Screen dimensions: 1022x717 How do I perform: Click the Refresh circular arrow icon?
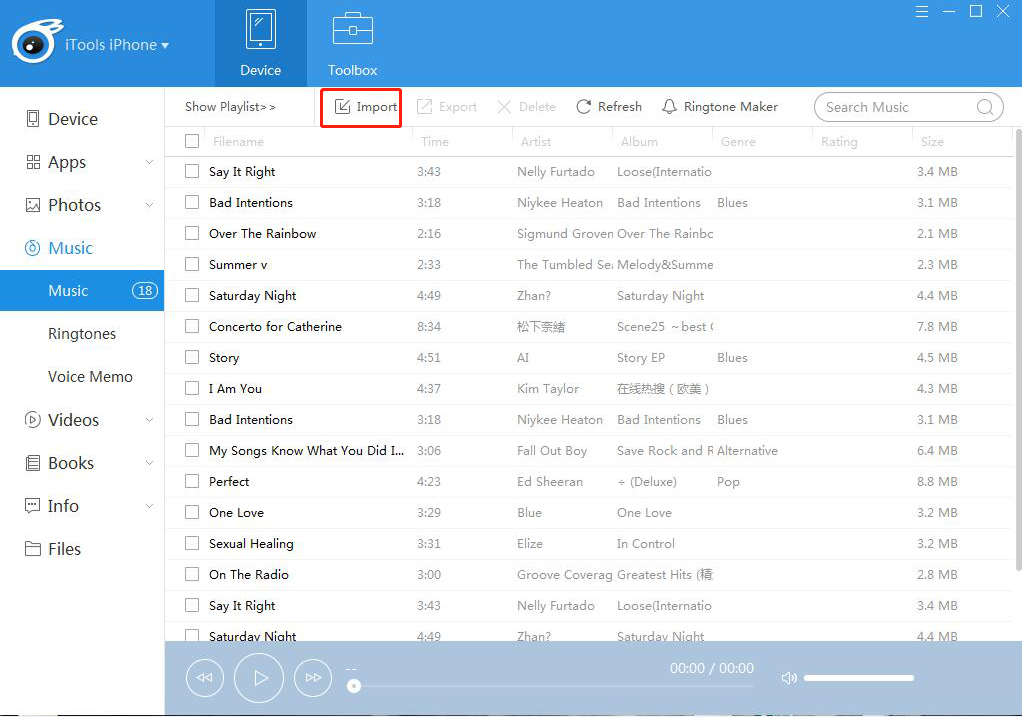click(584, 106)
